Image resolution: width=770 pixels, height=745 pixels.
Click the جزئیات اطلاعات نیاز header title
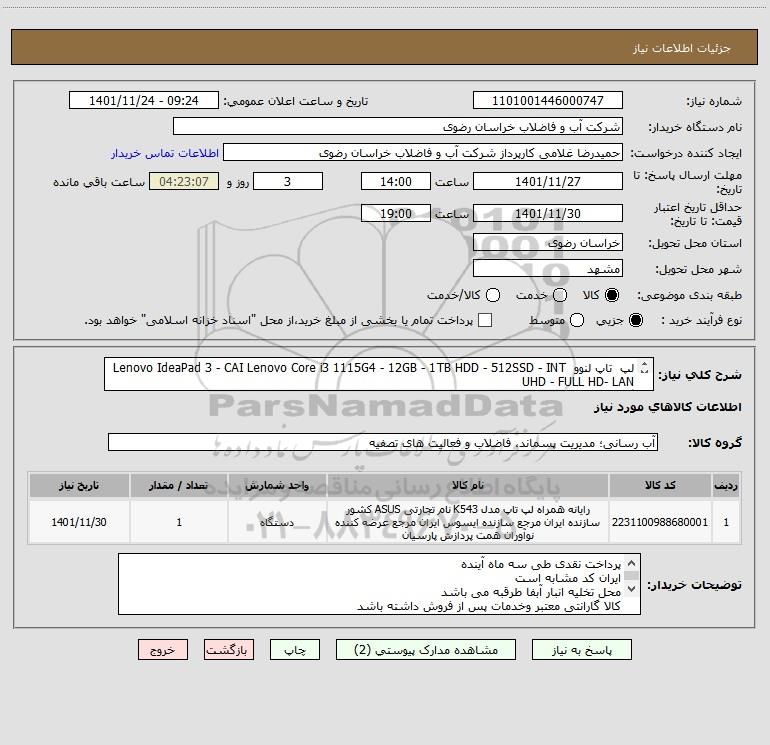(x=682, y=48)
